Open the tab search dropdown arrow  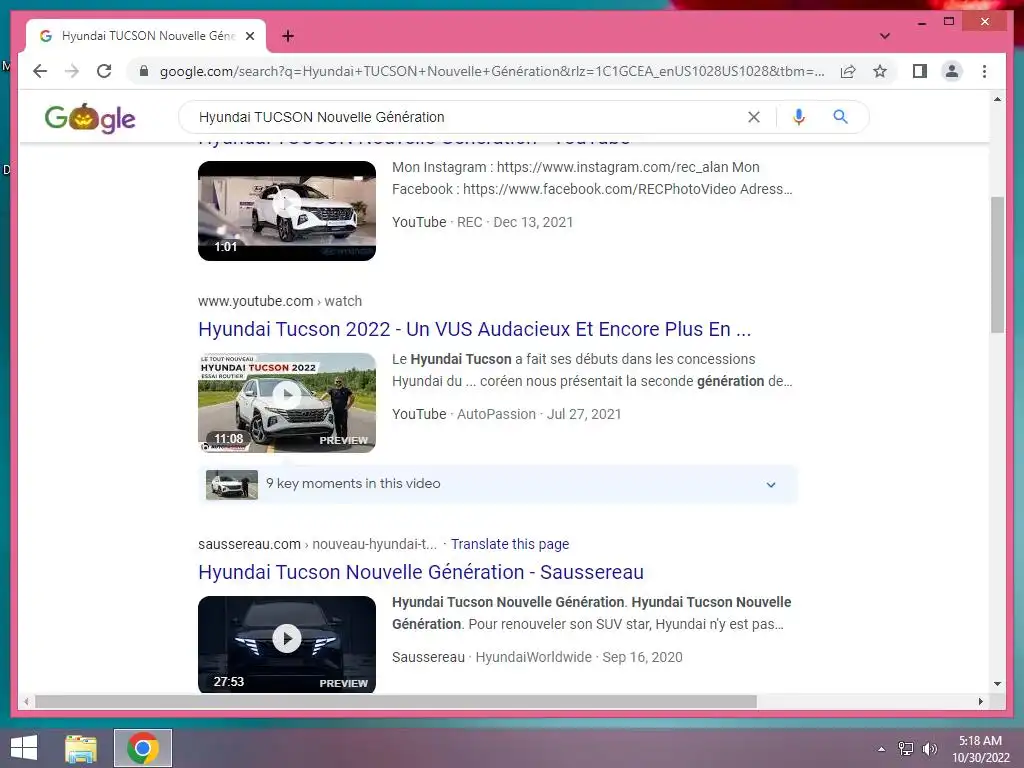[x=885, y=36]
